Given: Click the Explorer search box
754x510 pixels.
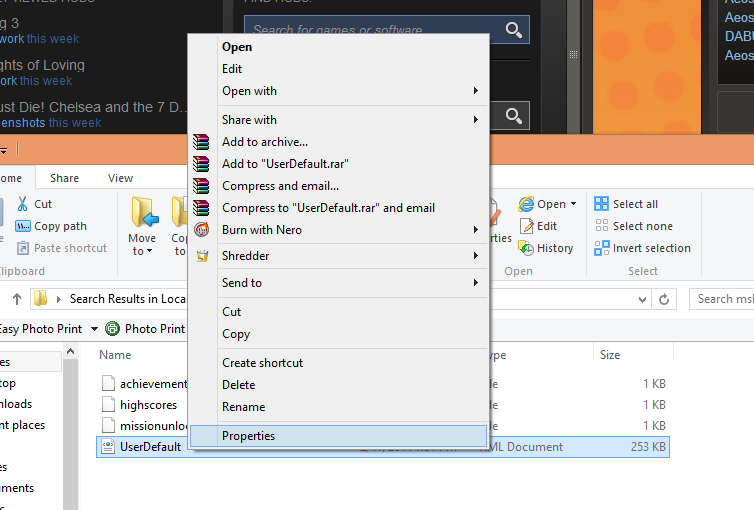Looking at the screenshot, I should pyautogui.click(x=721, y=299).
